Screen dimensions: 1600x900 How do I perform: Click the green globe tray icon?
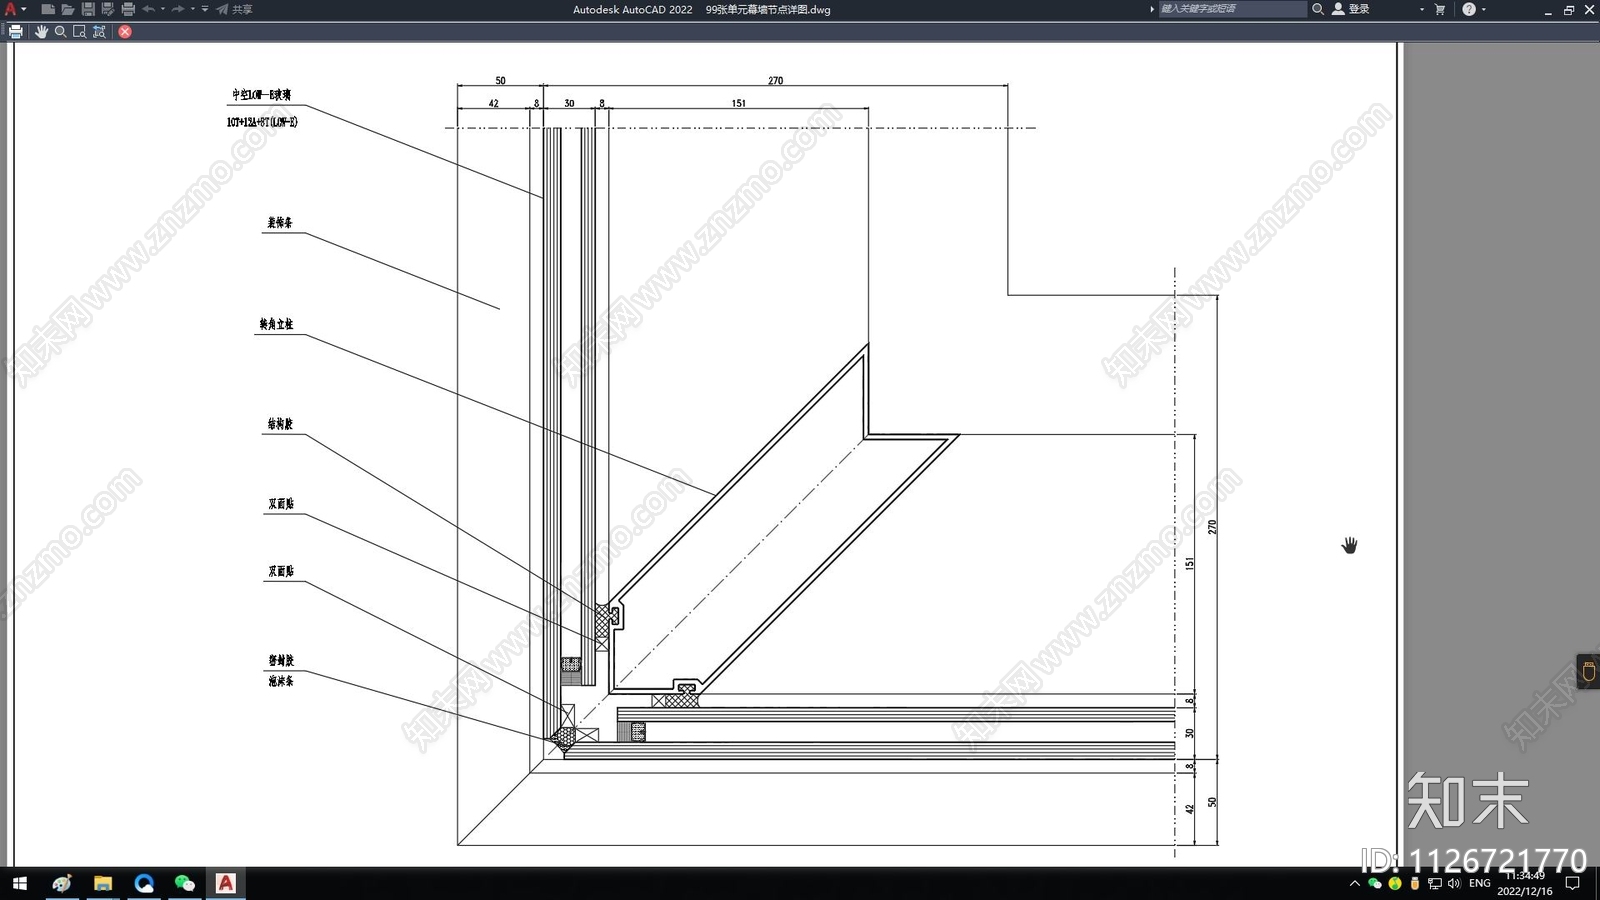1395,883
